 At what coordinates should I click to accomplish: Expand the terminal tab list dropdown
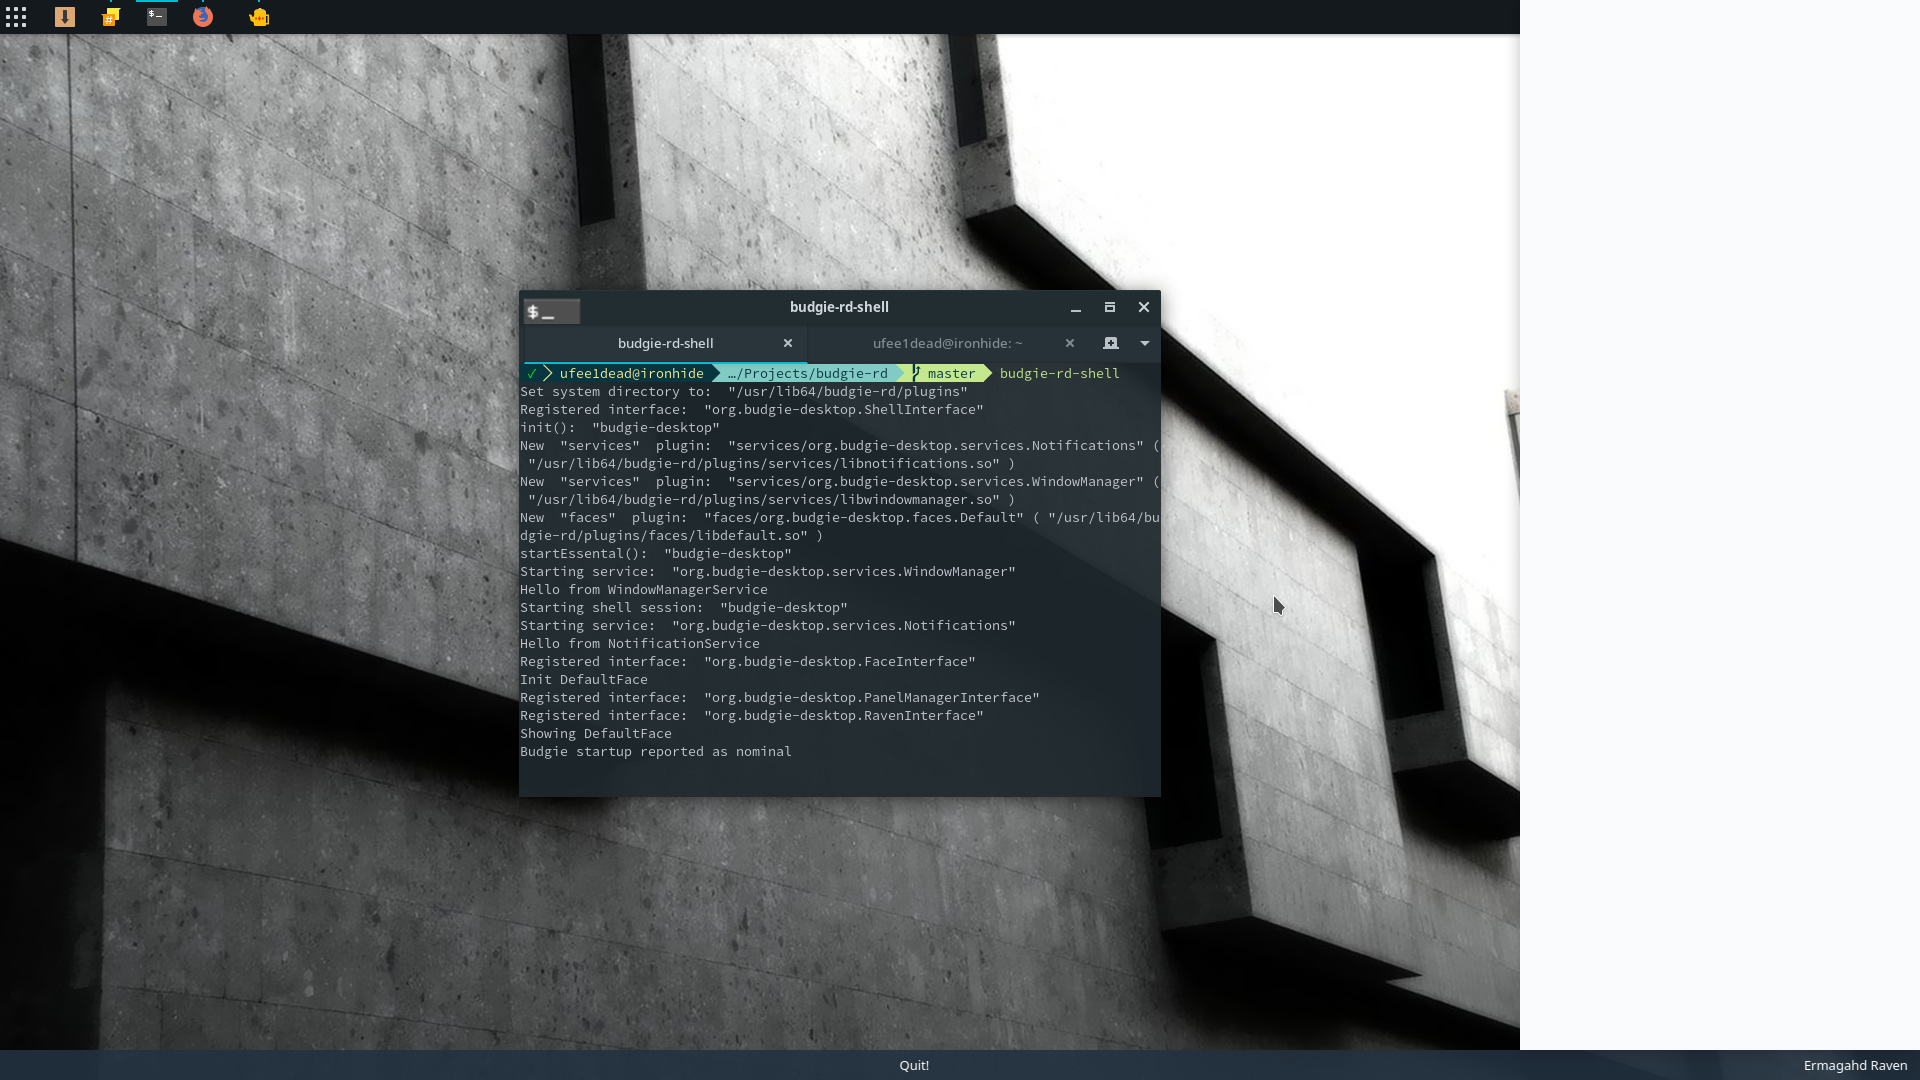pyautogui.click(x=1145, y=343)
